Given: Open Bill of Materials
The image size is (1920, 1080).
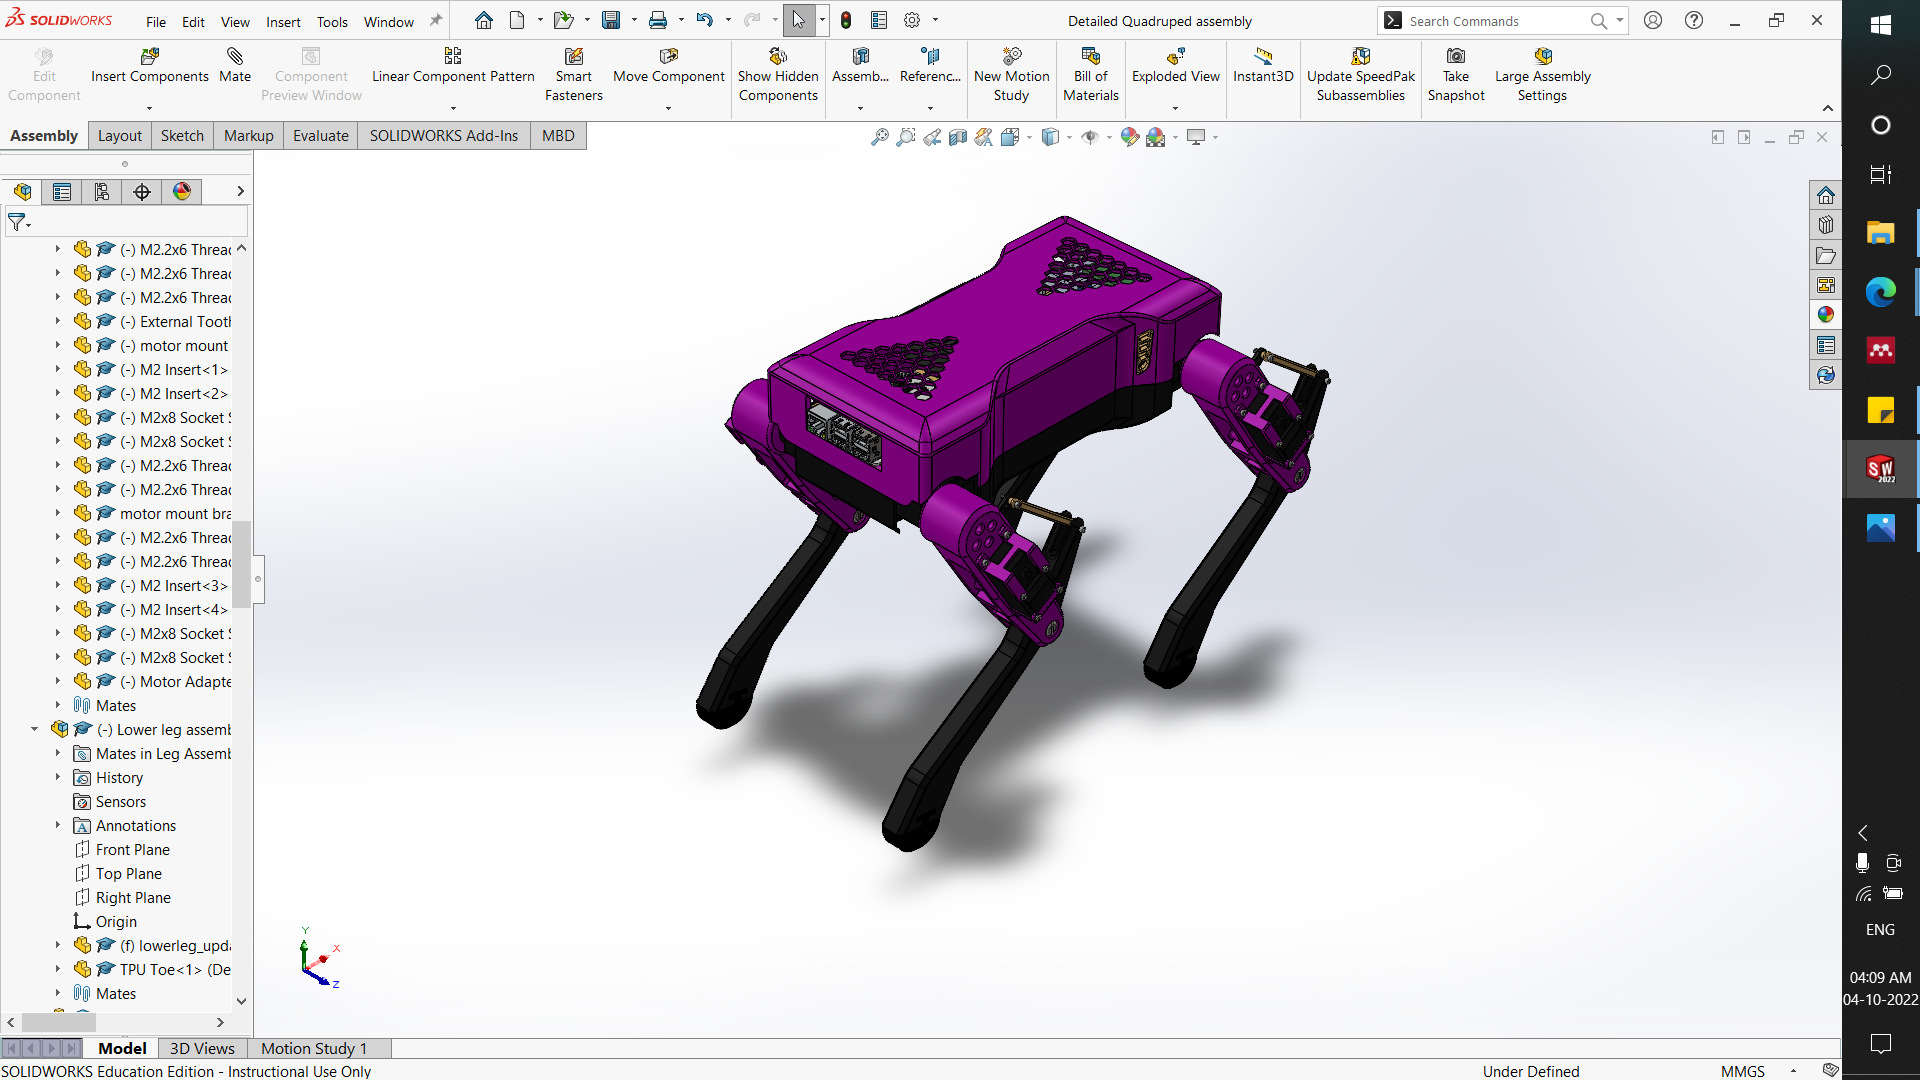Looking at the screenshot, I should 1090,68.
